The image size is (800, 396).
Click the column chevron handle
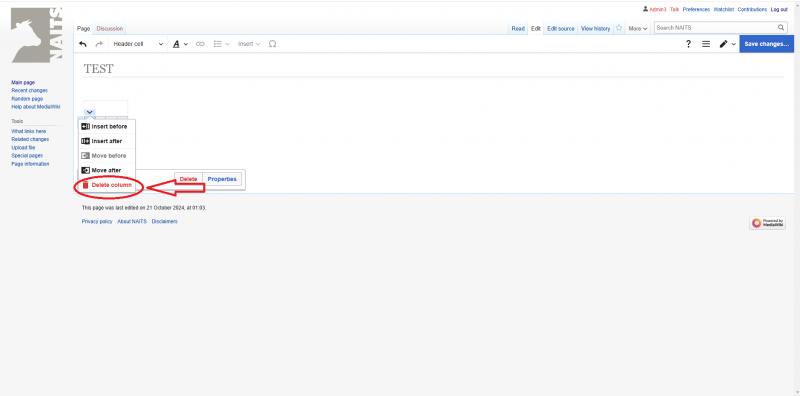(89, 112)
